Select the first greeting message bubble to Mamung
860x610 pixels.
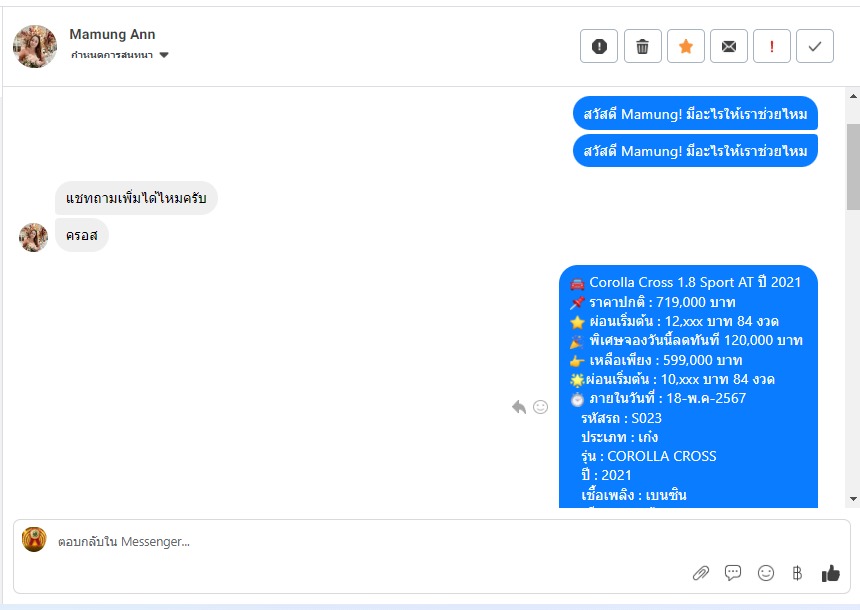pyautogui.click(x=695, y=114)
